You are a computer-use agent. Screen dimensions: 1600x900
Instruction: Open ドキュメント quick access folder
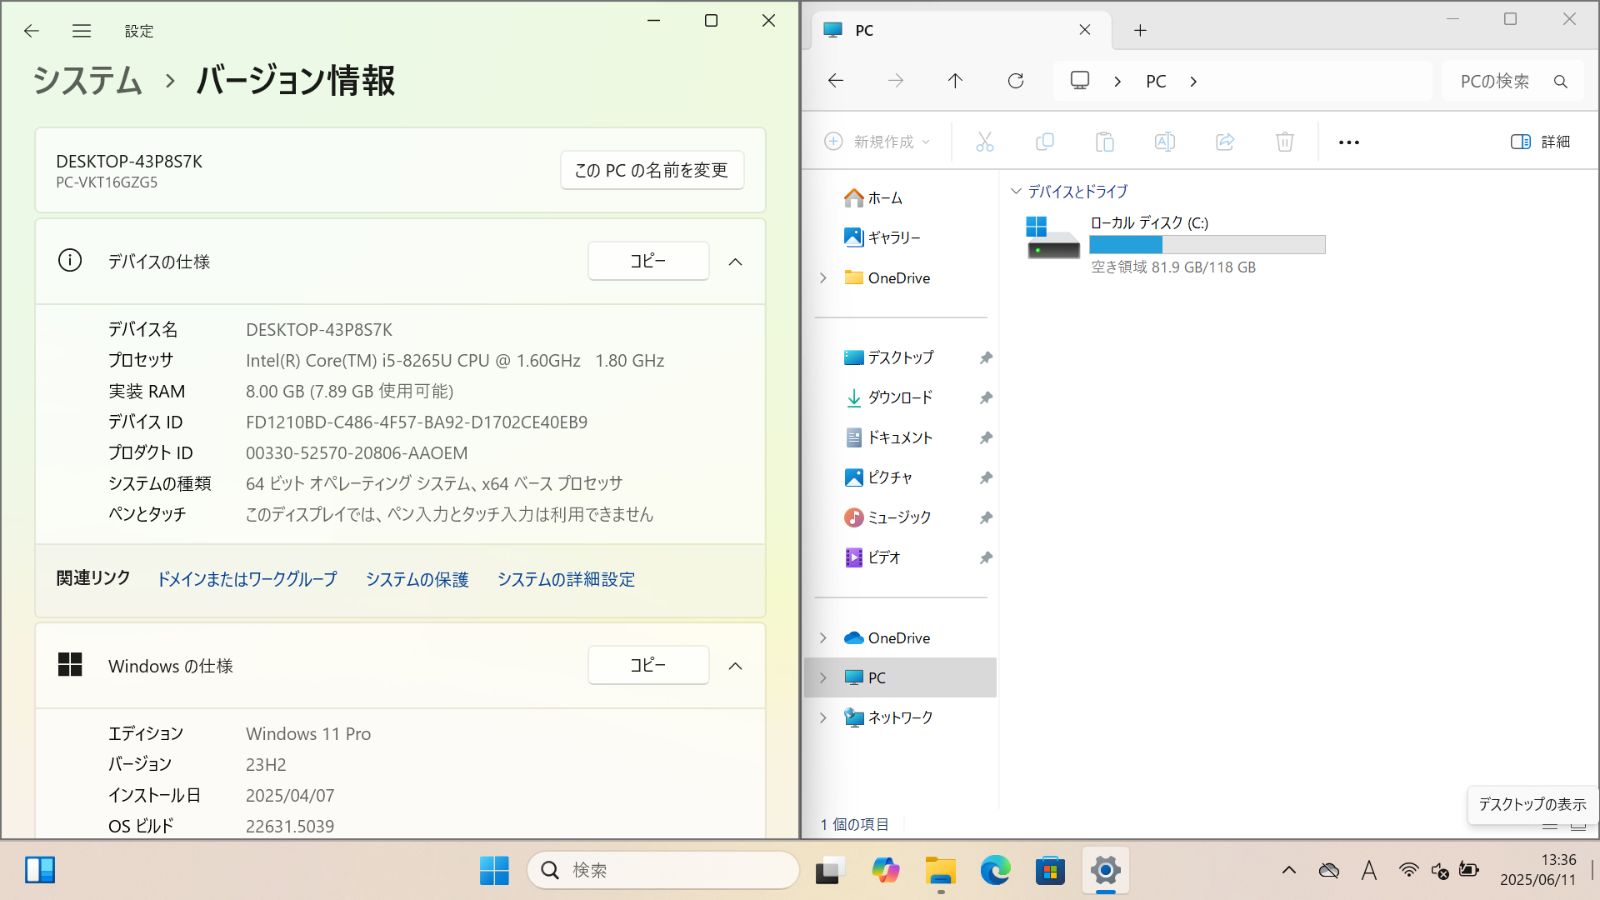[888, 438]
